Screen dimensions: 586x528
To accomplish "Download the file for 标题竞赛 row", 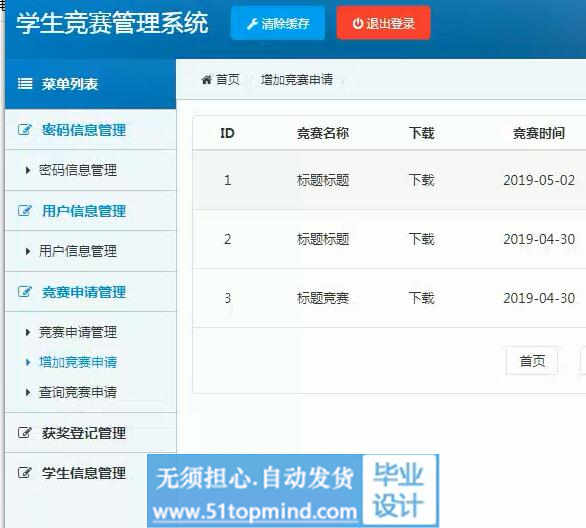I will click(422, 298).
